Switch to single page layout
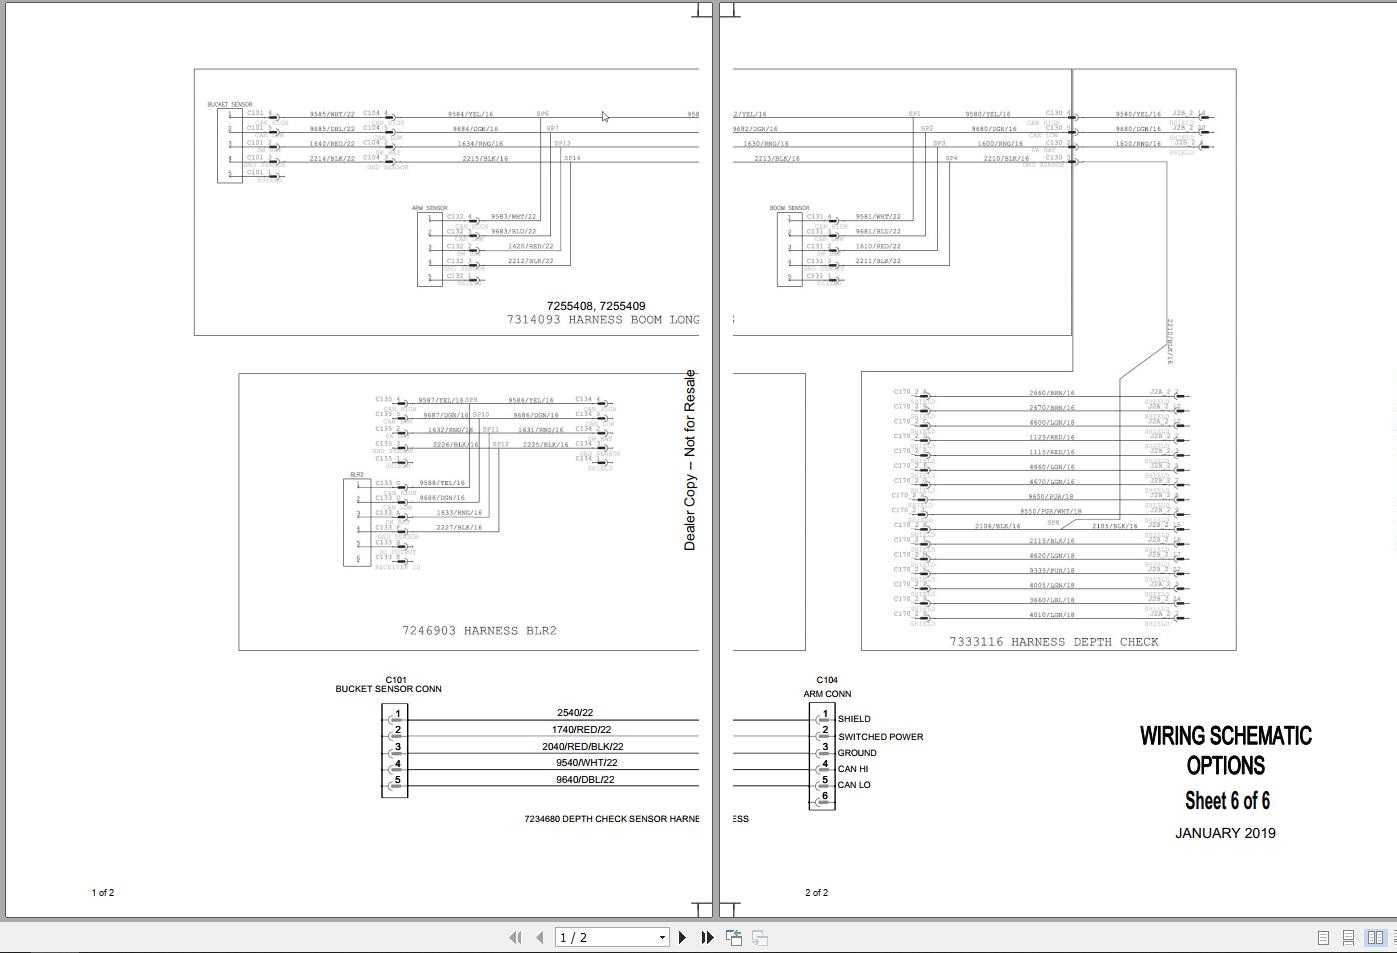The image size is (1397, 953). 1323,937
